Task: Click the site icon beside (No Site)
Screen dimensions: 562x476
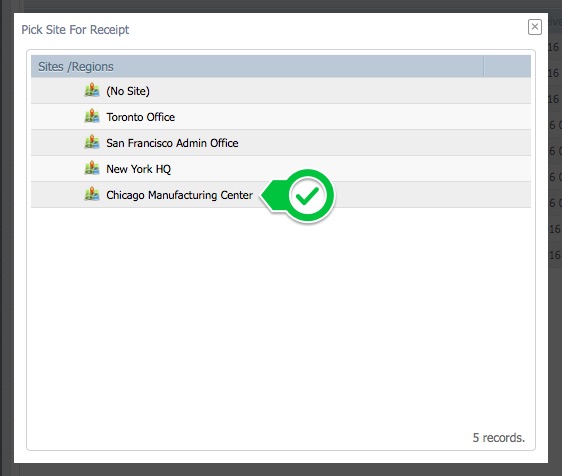Action: 92,90
